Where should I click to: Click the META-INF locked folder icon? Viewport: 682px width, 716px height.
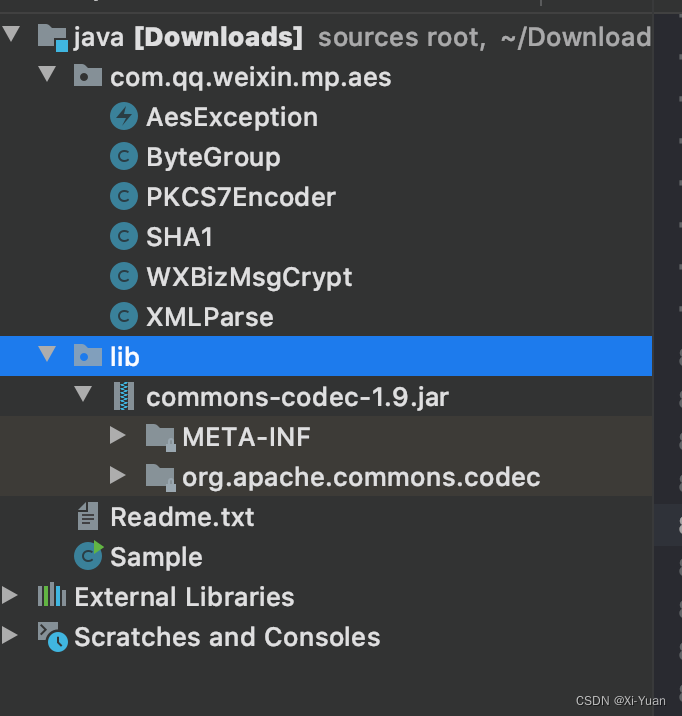[x=161, y=437]
